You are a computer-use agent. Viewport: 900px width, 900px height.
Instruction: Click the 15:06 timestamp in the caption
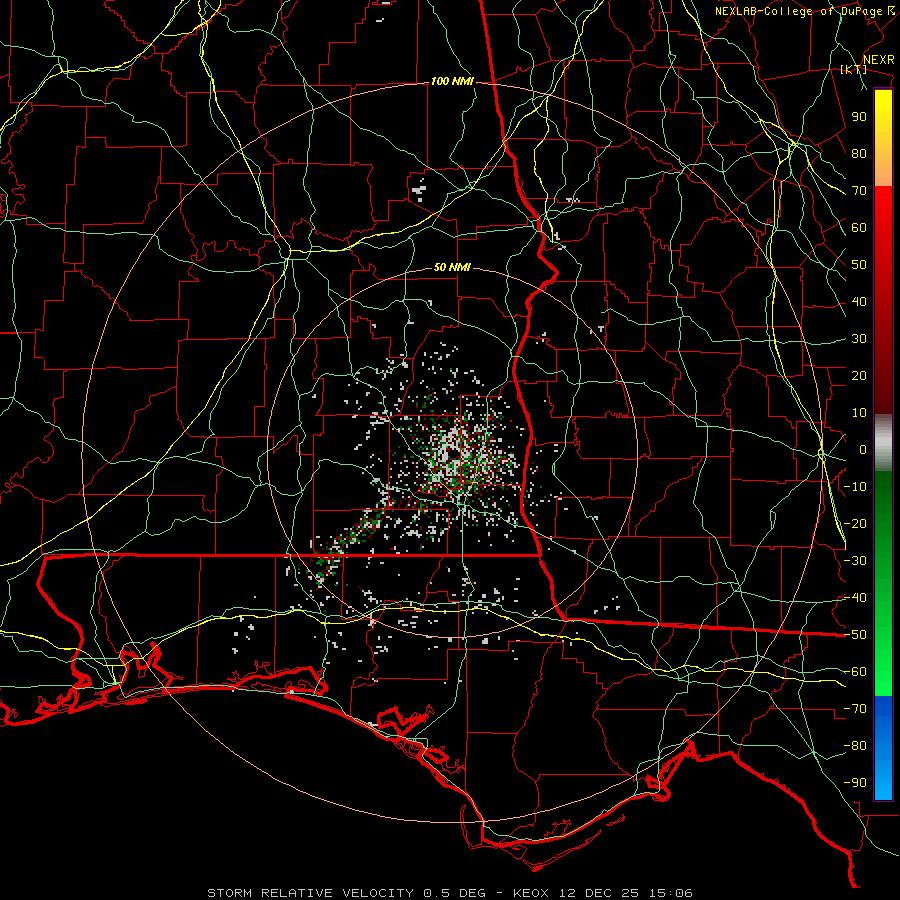[670, 893]
